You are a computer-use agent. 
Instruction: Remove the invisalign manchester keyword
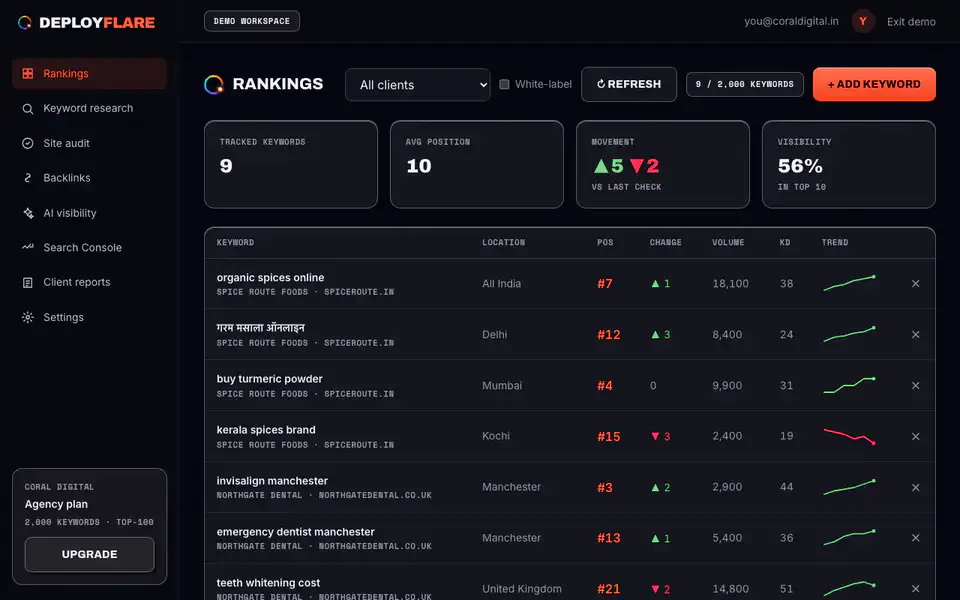(915, 487)
